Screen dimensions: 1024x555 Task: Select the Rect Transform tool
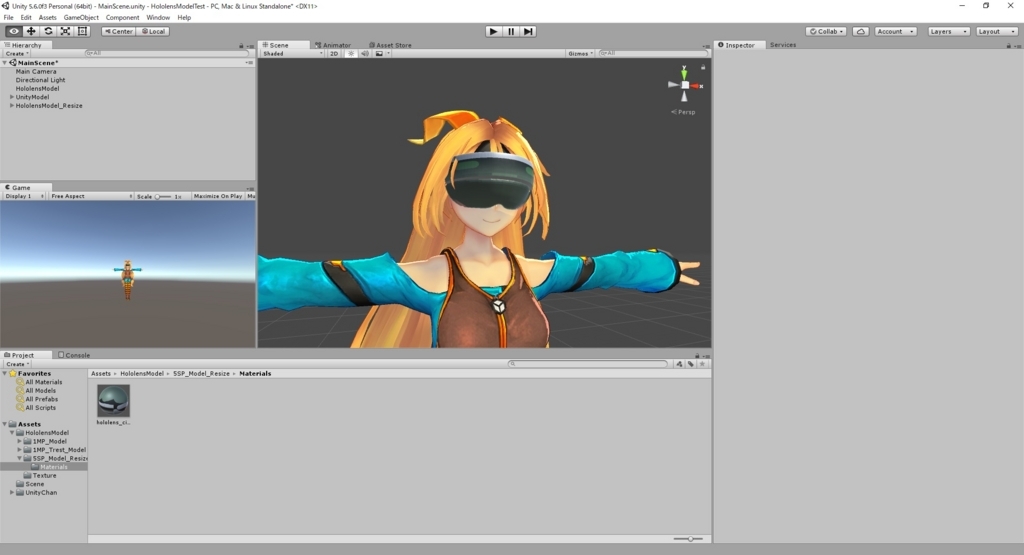(82, 31)
